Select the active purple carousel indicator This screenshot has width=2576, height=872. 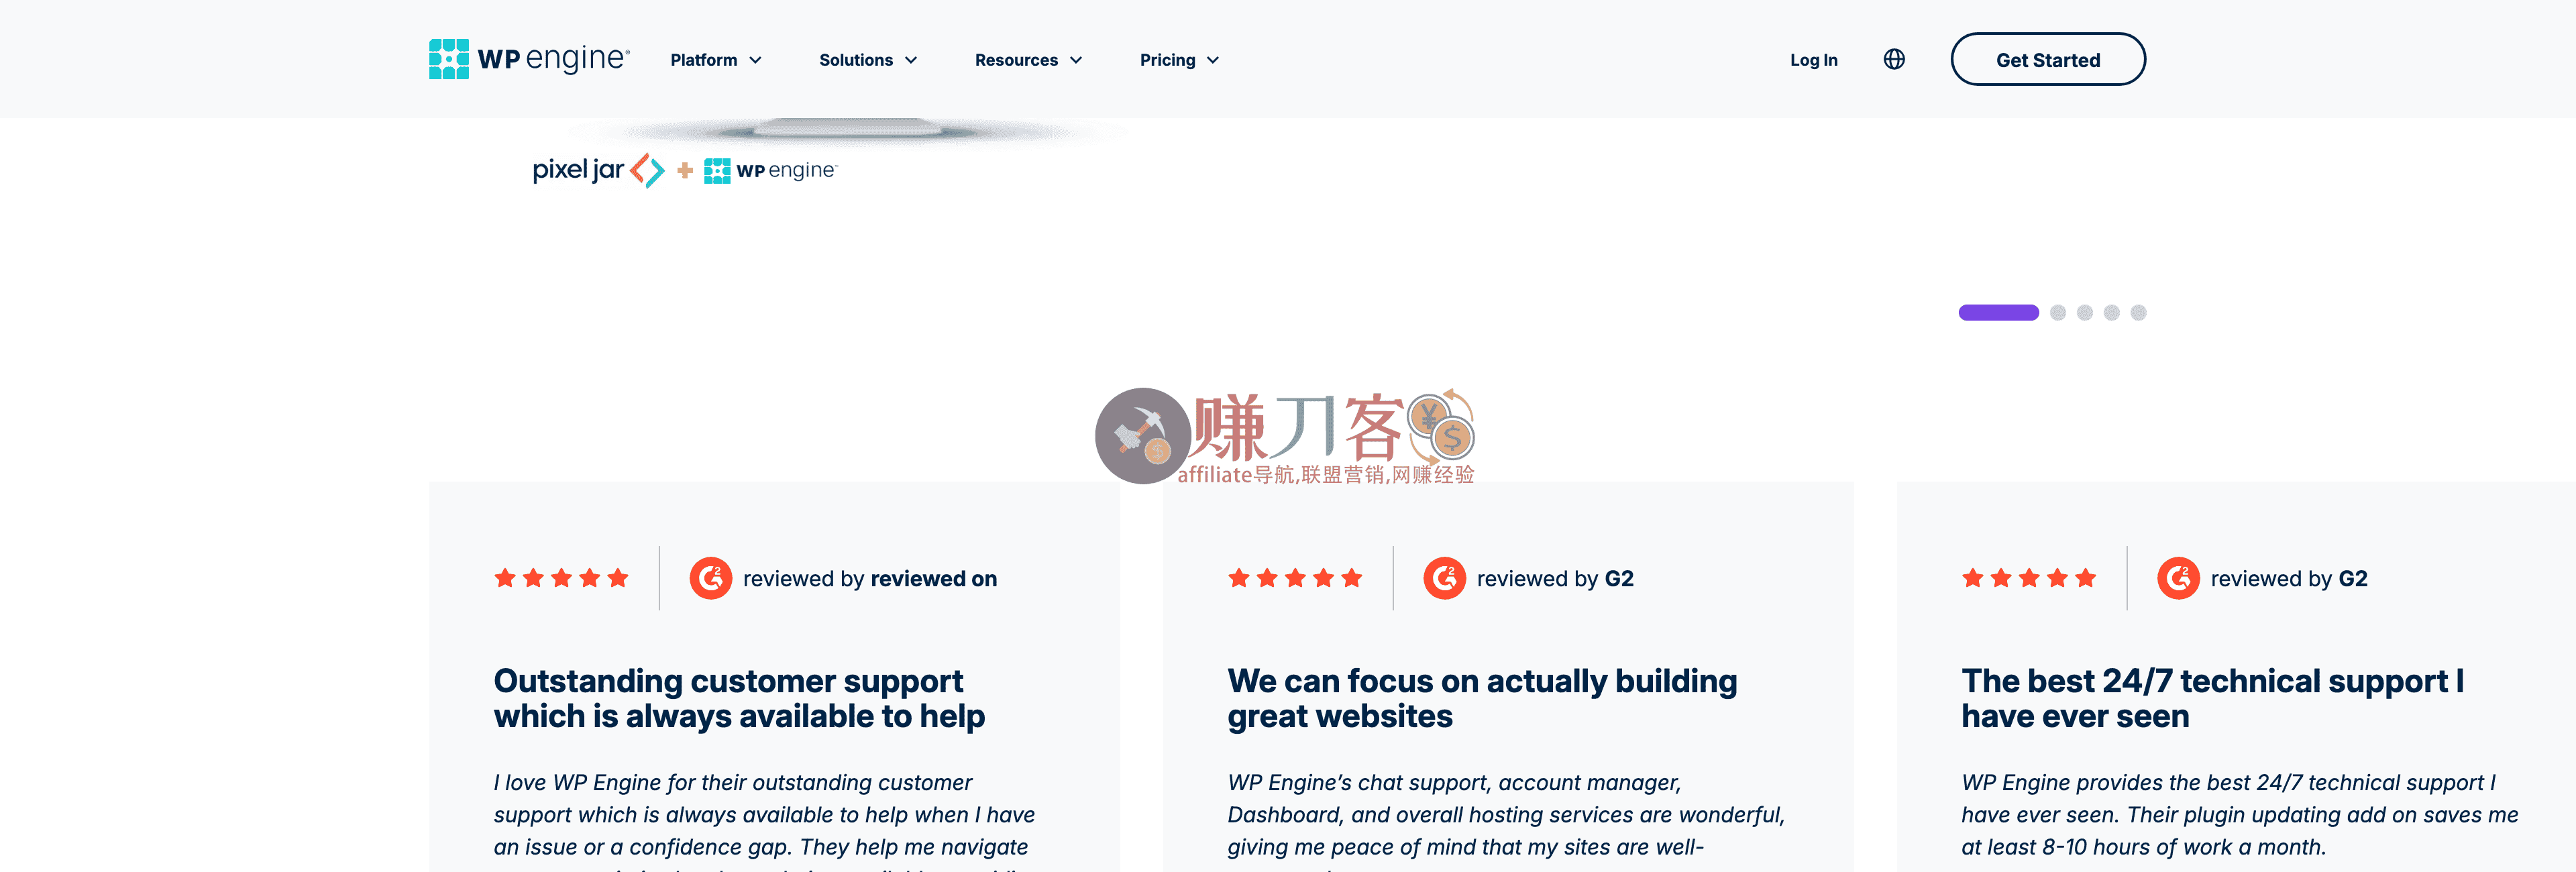click(1998, 313)
